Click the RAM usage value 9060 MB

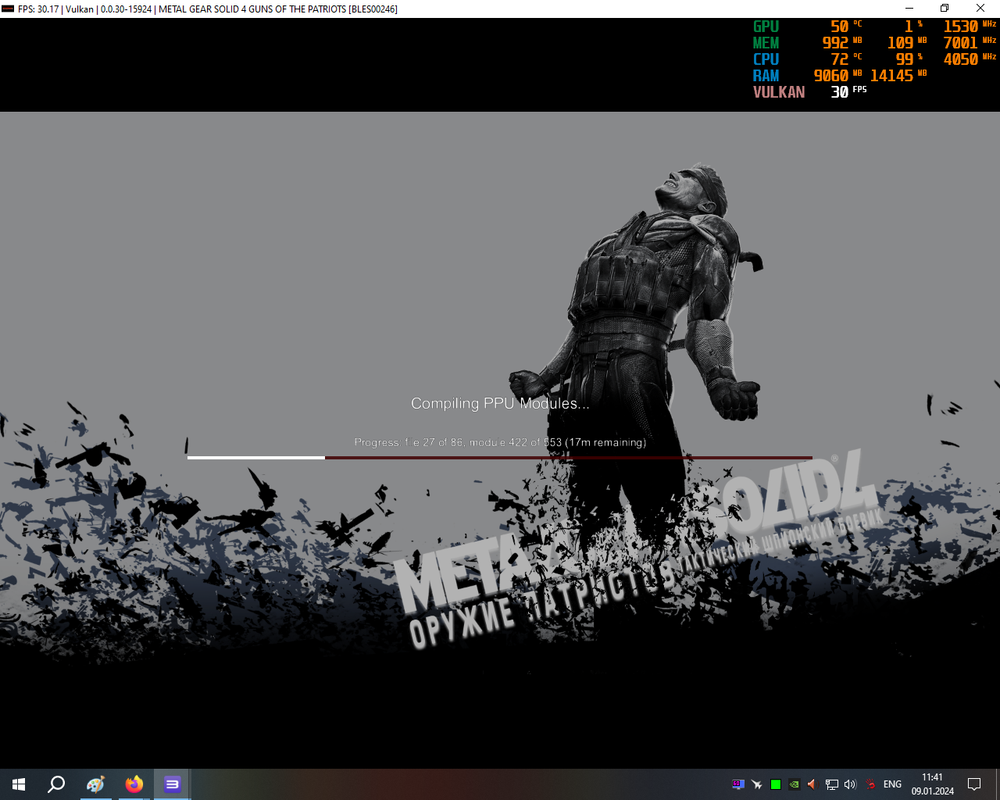[x=838, y=76]
